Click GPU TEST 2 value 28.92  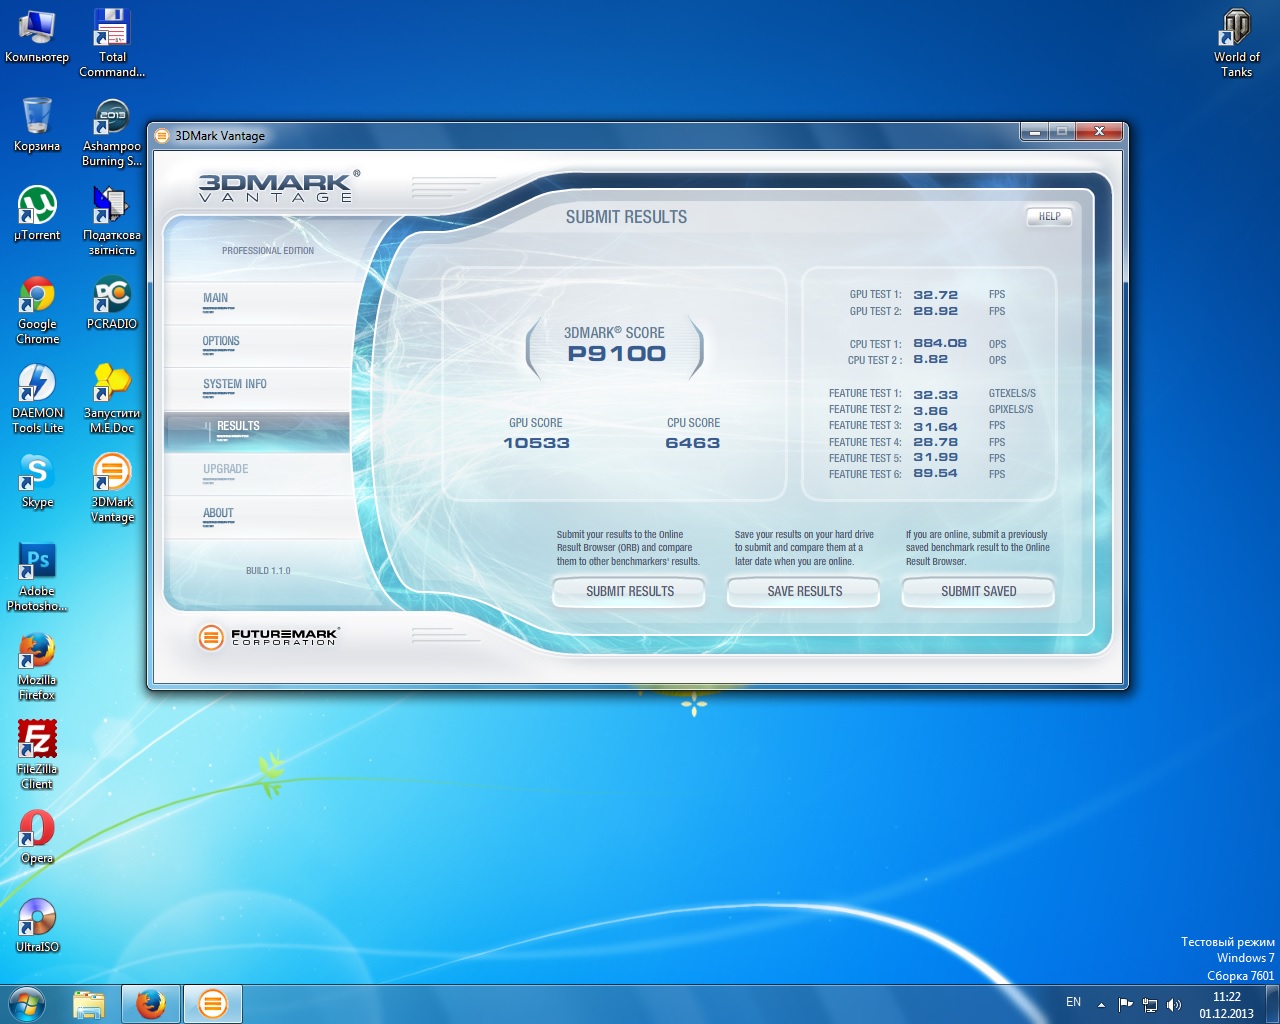click(935, 311)
